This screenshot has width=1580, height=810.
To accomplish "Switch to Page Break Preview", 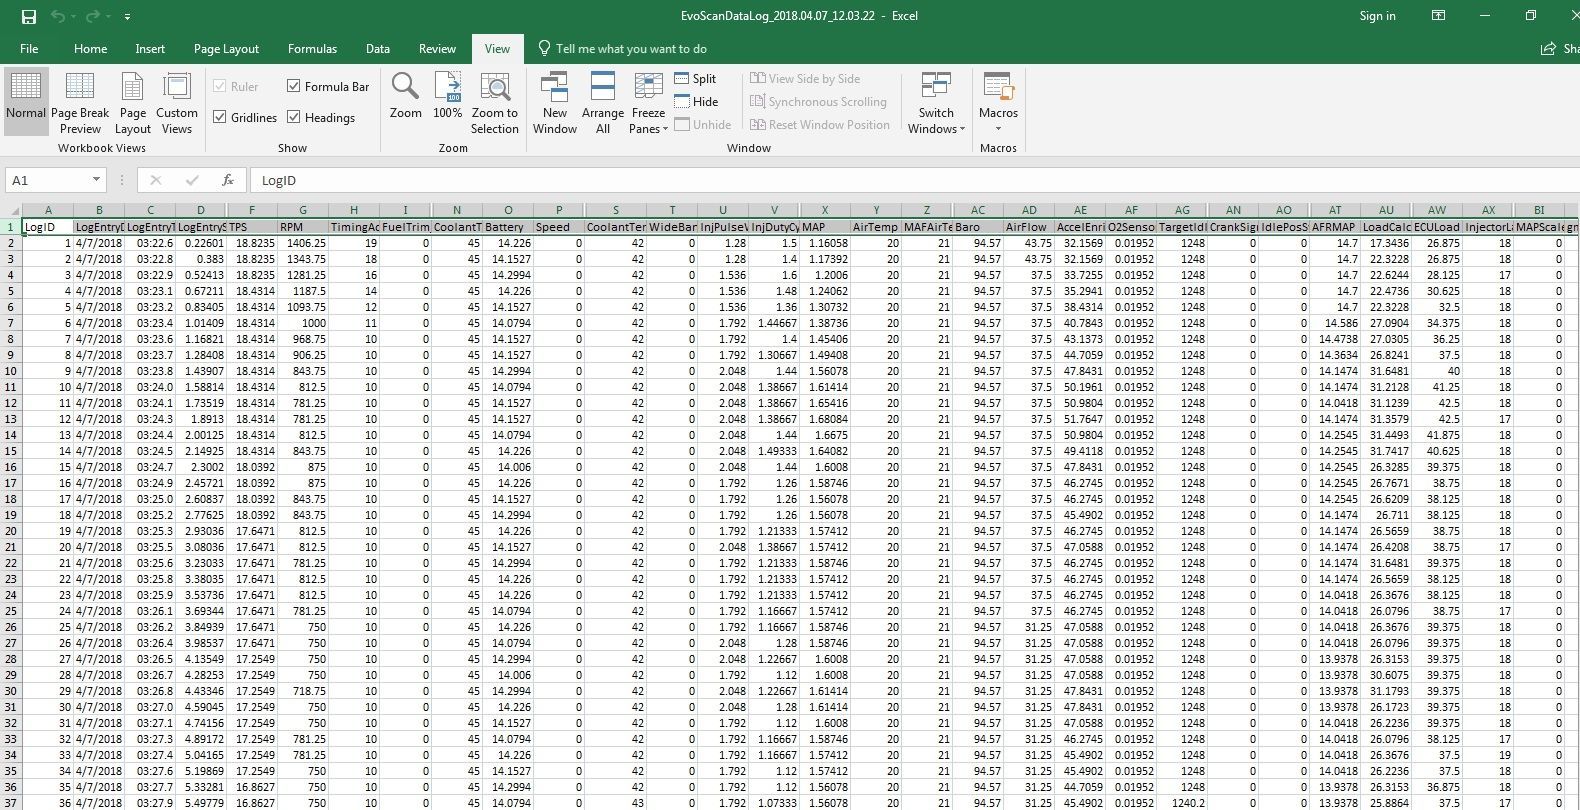I will pyautogui.click(x=80, y=103).
